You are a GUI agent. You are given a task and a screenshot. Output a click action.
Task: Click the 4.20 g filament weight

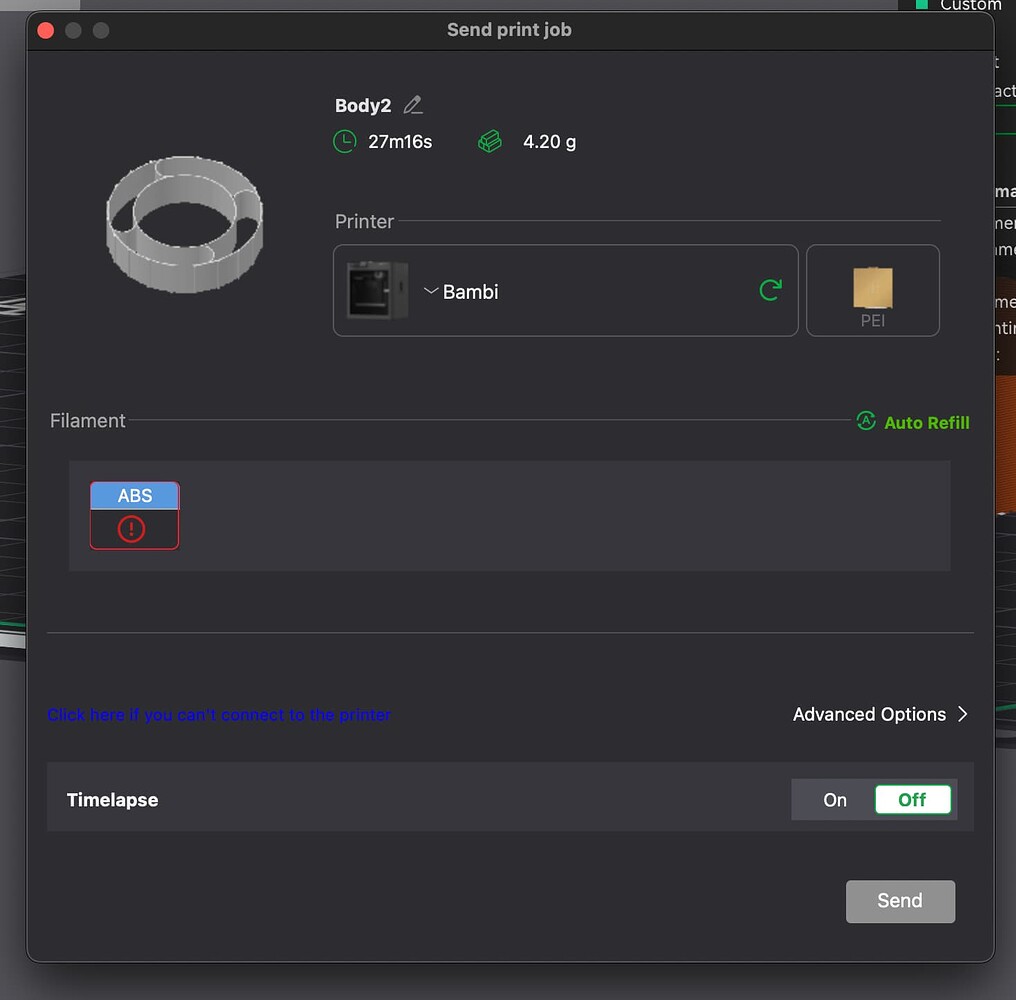point(549,142)
